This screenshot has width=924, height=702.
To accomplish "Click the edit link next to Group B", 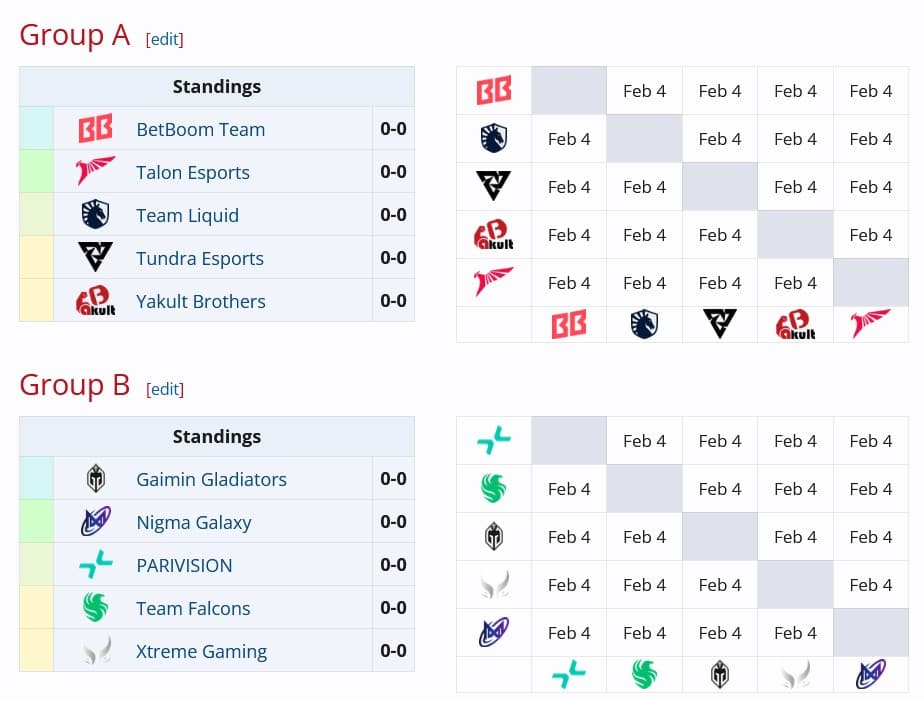I will (x=165, y=389).
